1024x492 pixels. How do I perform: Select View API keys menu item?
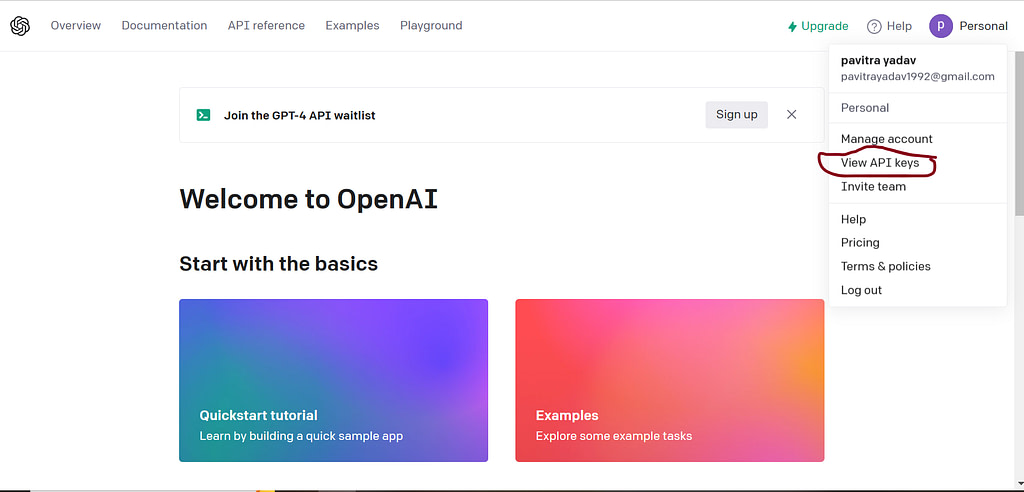pyautogui.click(x=880, y=163)
